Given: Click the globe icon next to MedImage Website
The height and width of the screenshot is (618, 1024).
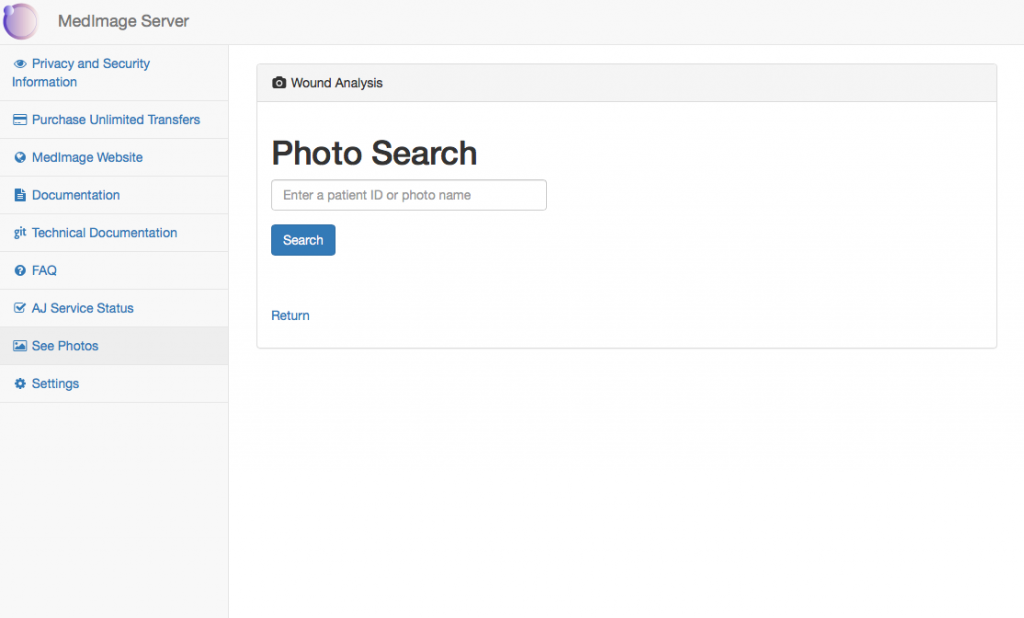Looking at the screenshot, I should 19,157.
